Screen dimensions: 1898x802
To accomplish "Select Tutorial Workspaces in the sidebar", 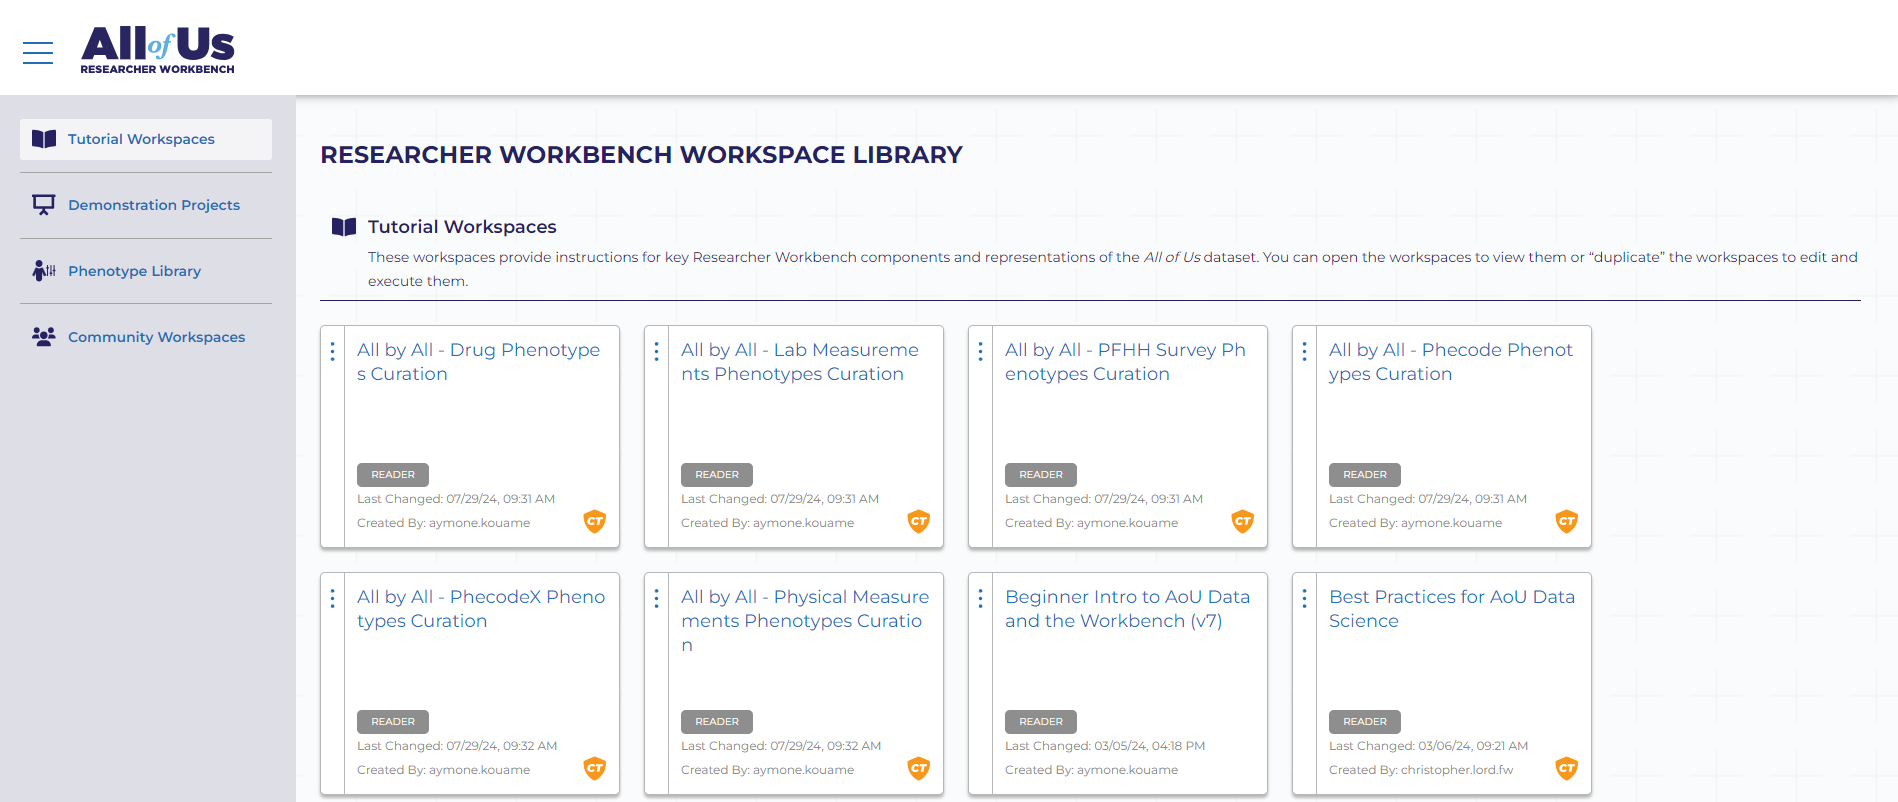I will point(141,139).
